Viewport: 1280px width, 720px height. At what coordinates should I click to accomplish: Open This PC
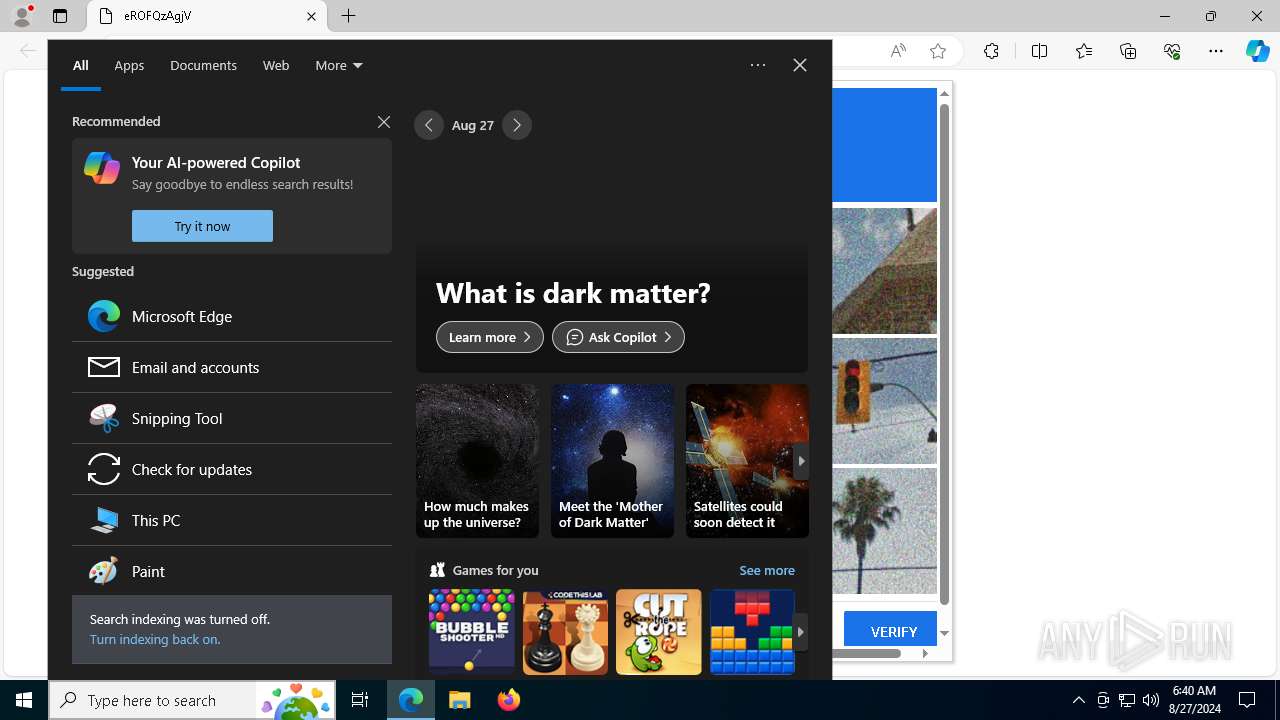click(232, 520)
